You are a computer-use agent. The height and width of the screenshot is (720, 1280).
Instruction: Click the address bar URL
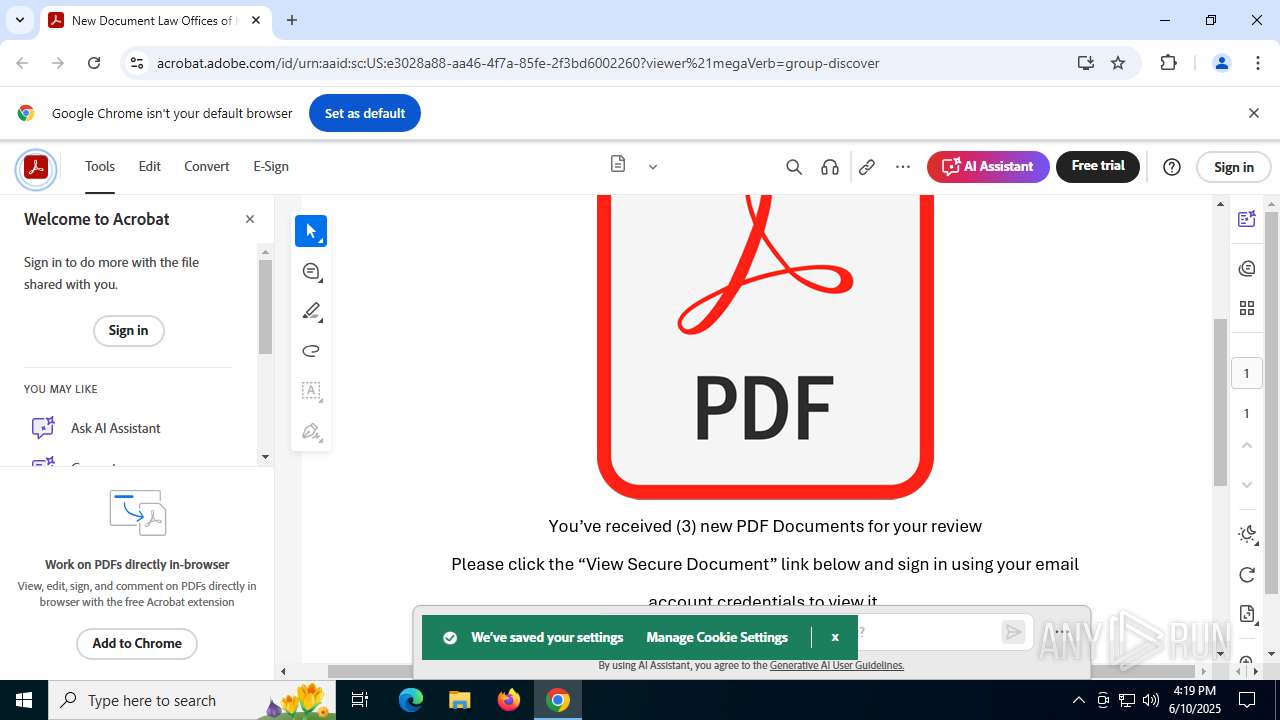pyautogui.click(x=518, y=63)
